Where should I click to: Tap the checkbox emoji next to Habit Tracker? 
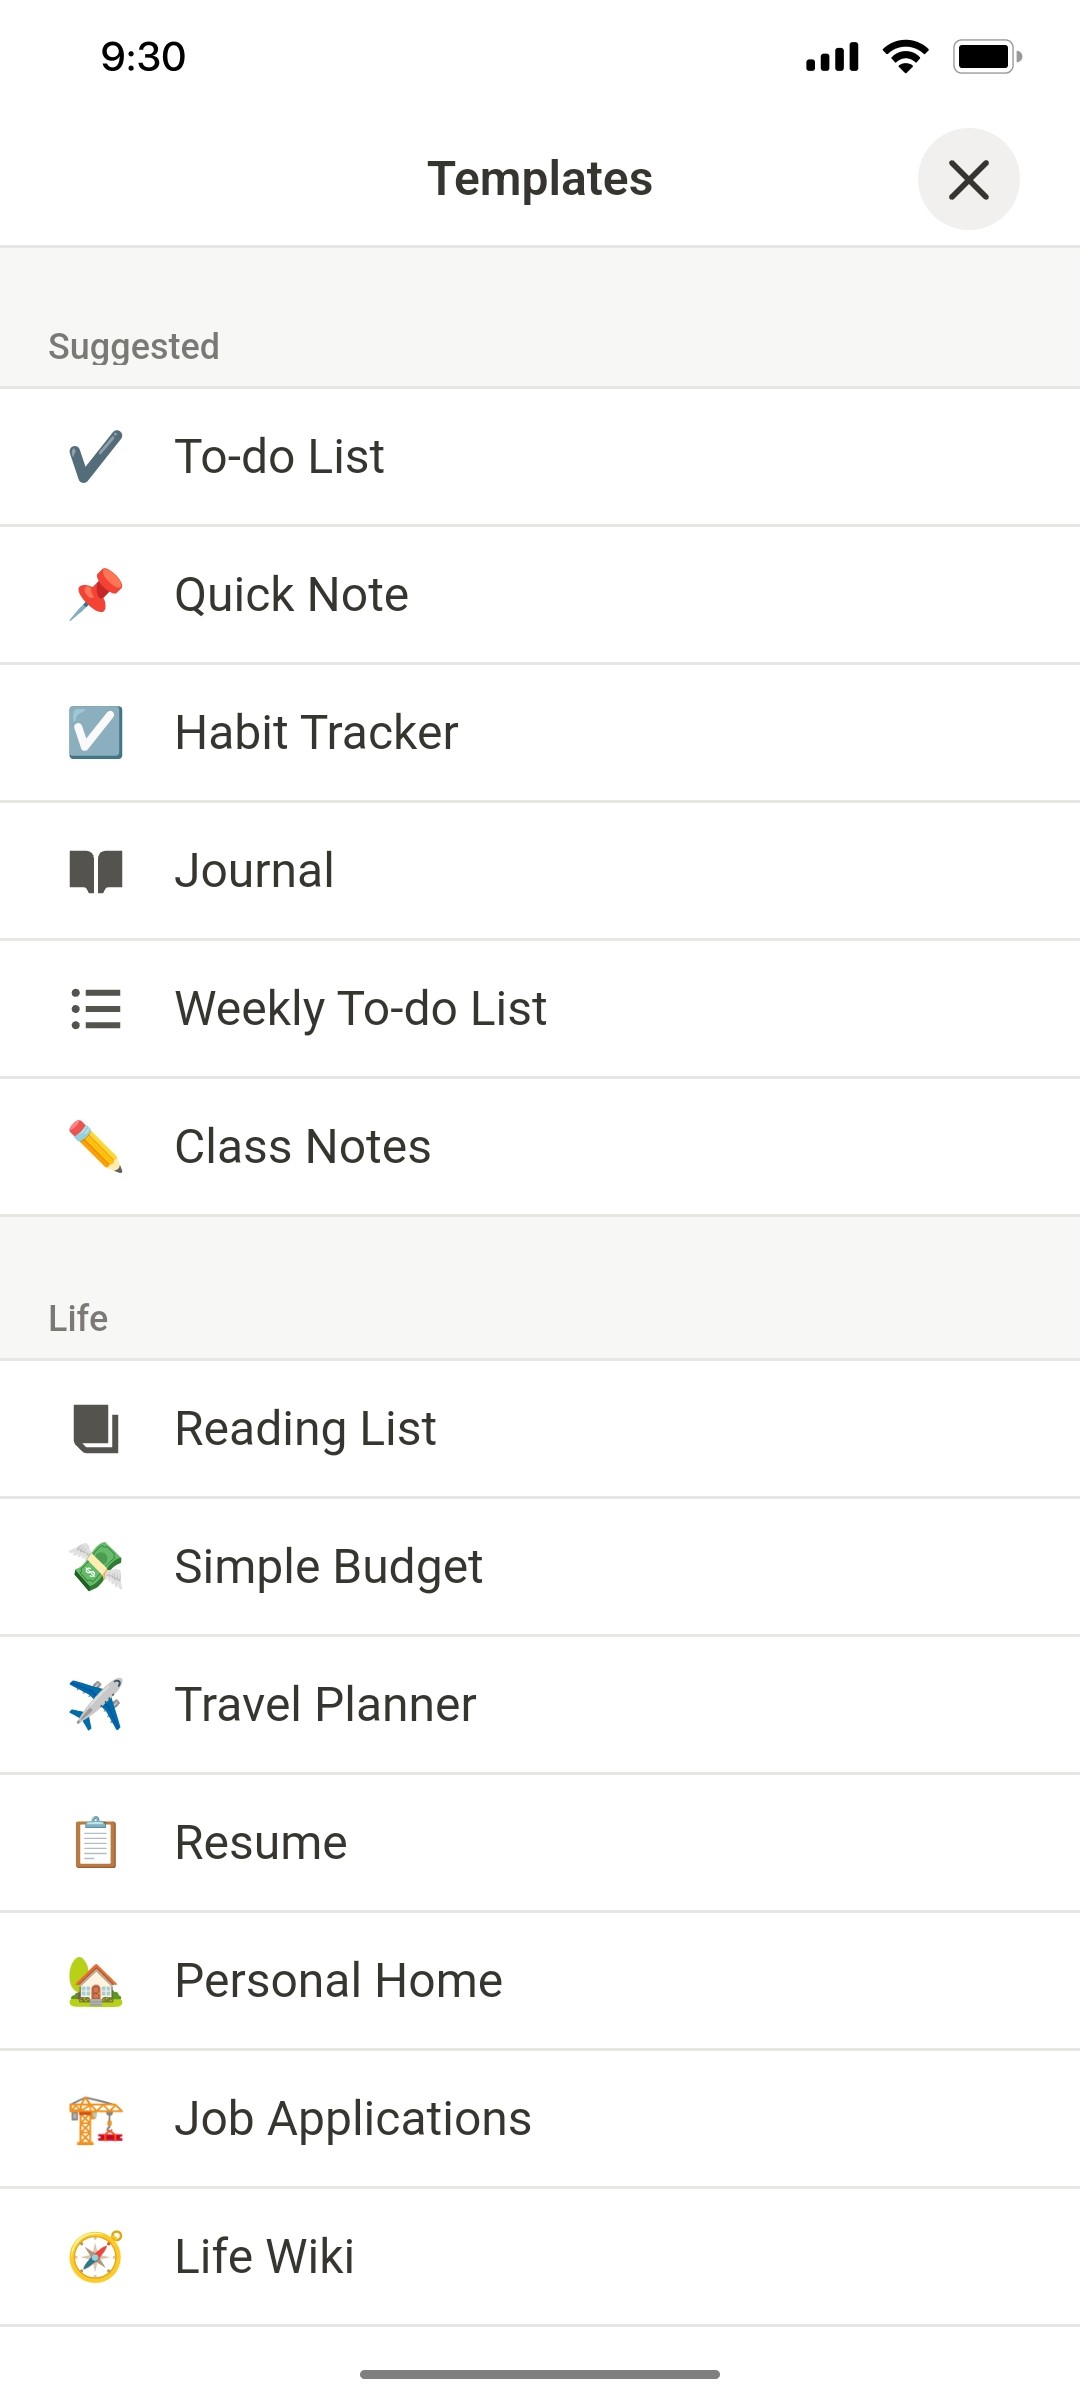point(95,731)
